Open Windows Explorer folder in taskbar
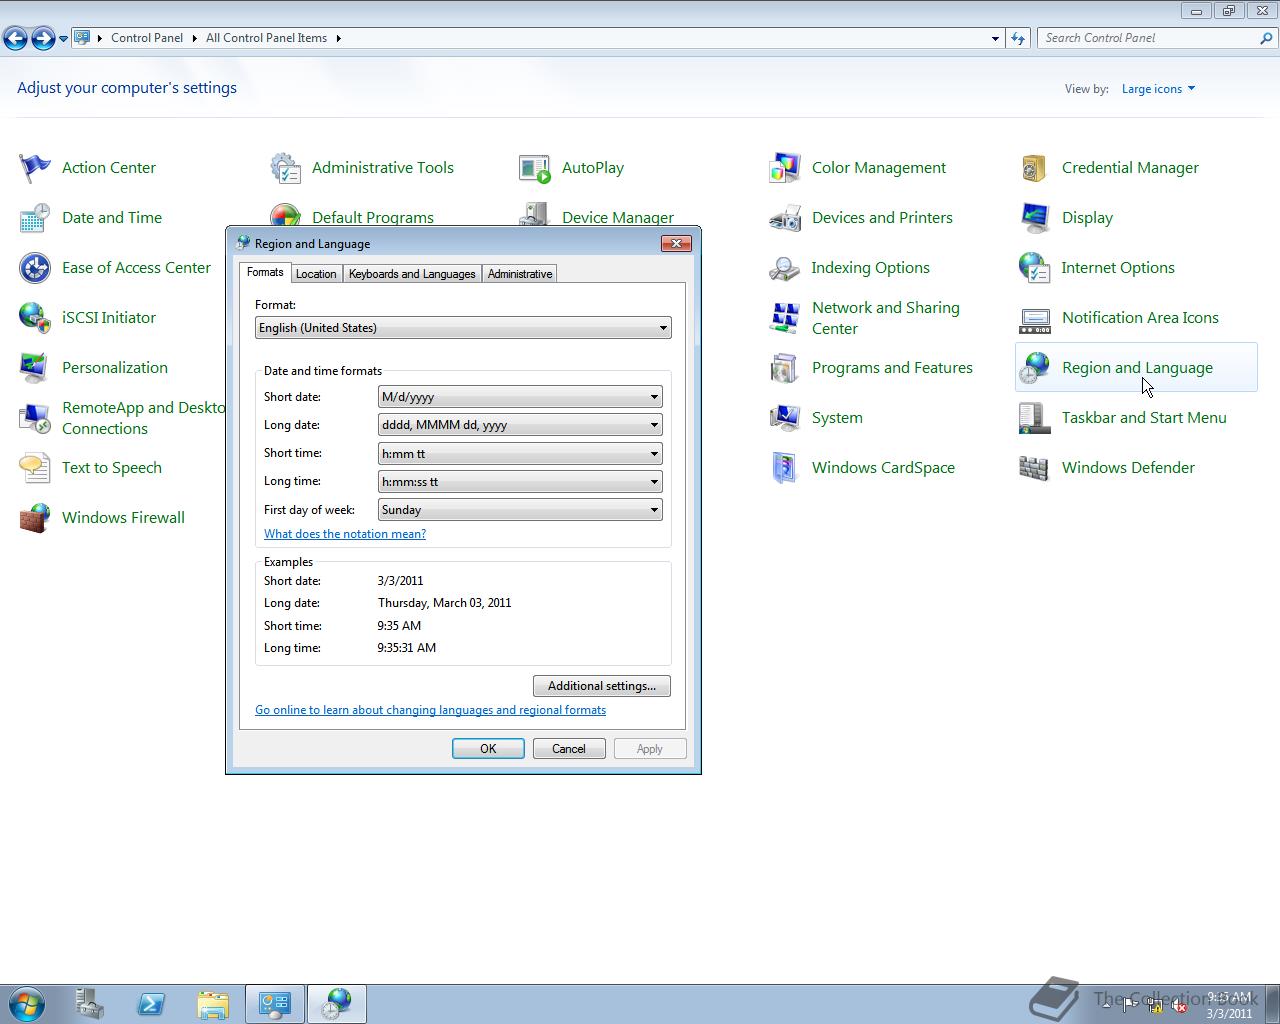This screenshot has height=1024, width=1280. point(213,1004)
